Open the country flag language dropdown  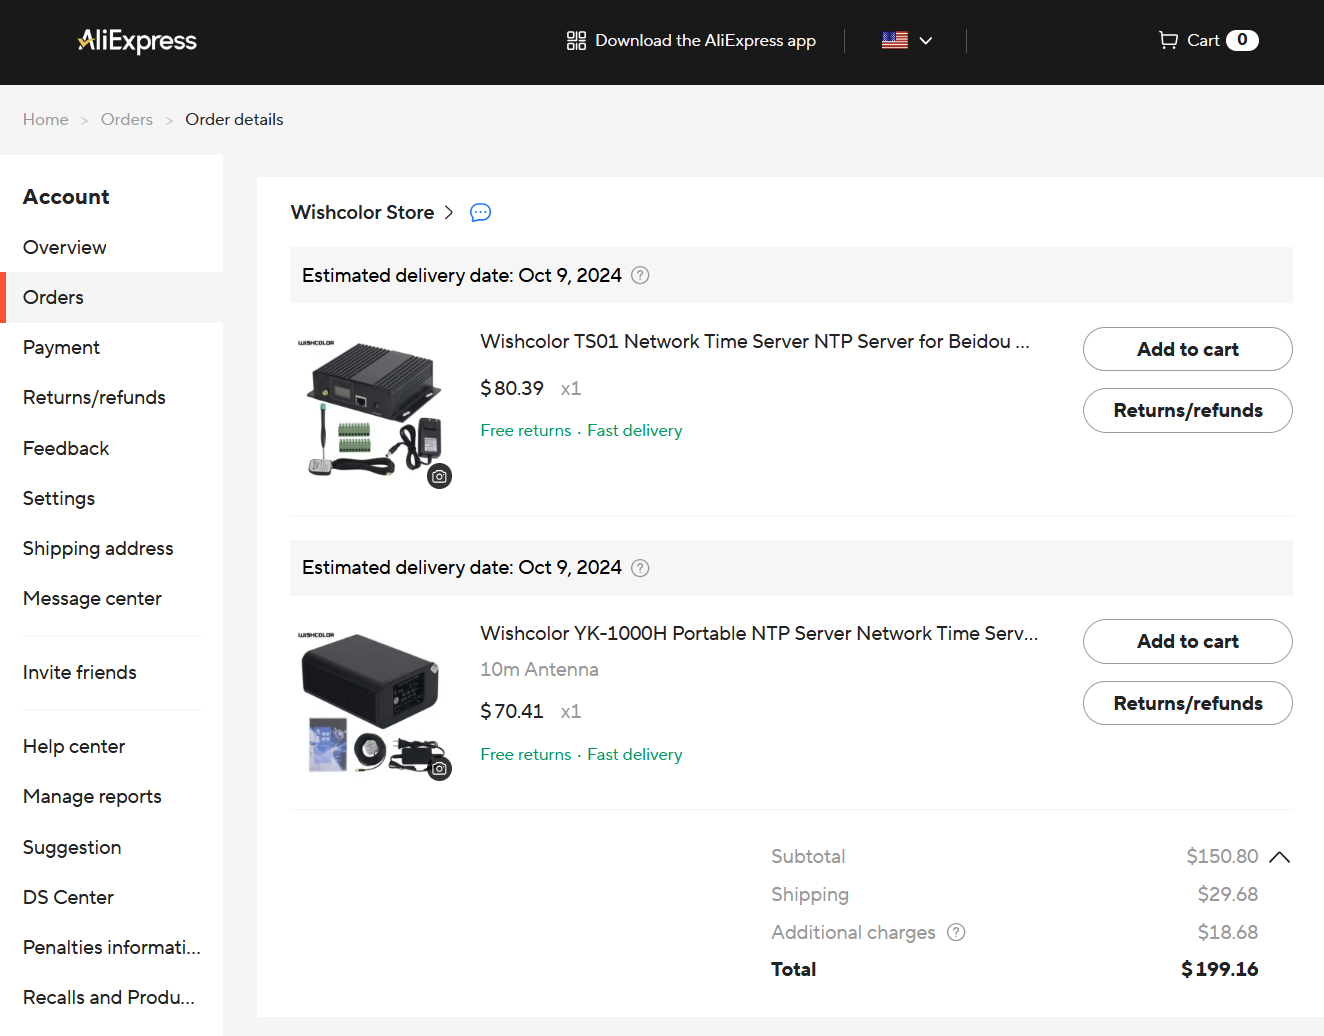click(x=907, y=41)
